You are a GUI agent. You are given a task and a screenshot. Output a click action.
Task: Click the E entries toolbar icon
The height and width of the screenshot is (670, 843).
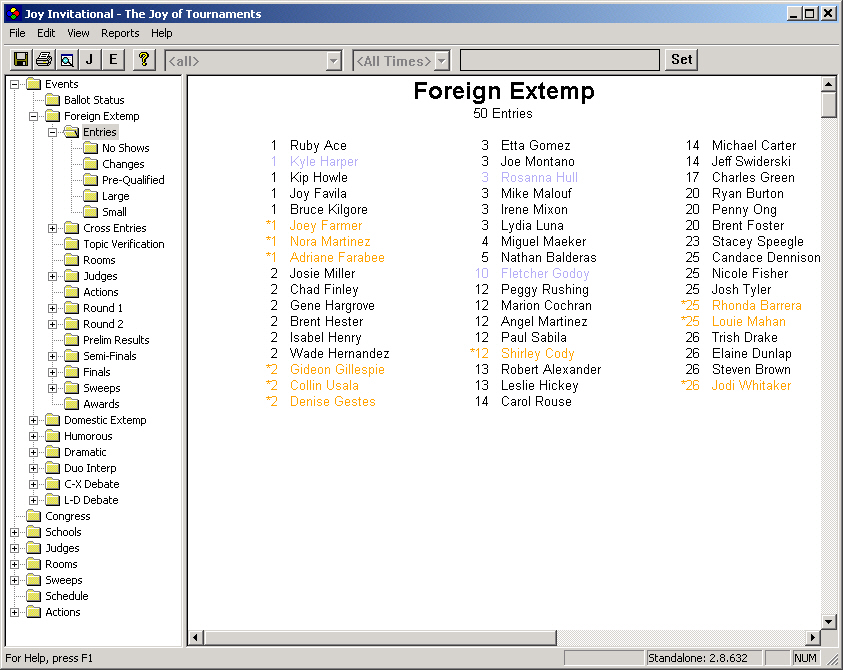(112, 59)
